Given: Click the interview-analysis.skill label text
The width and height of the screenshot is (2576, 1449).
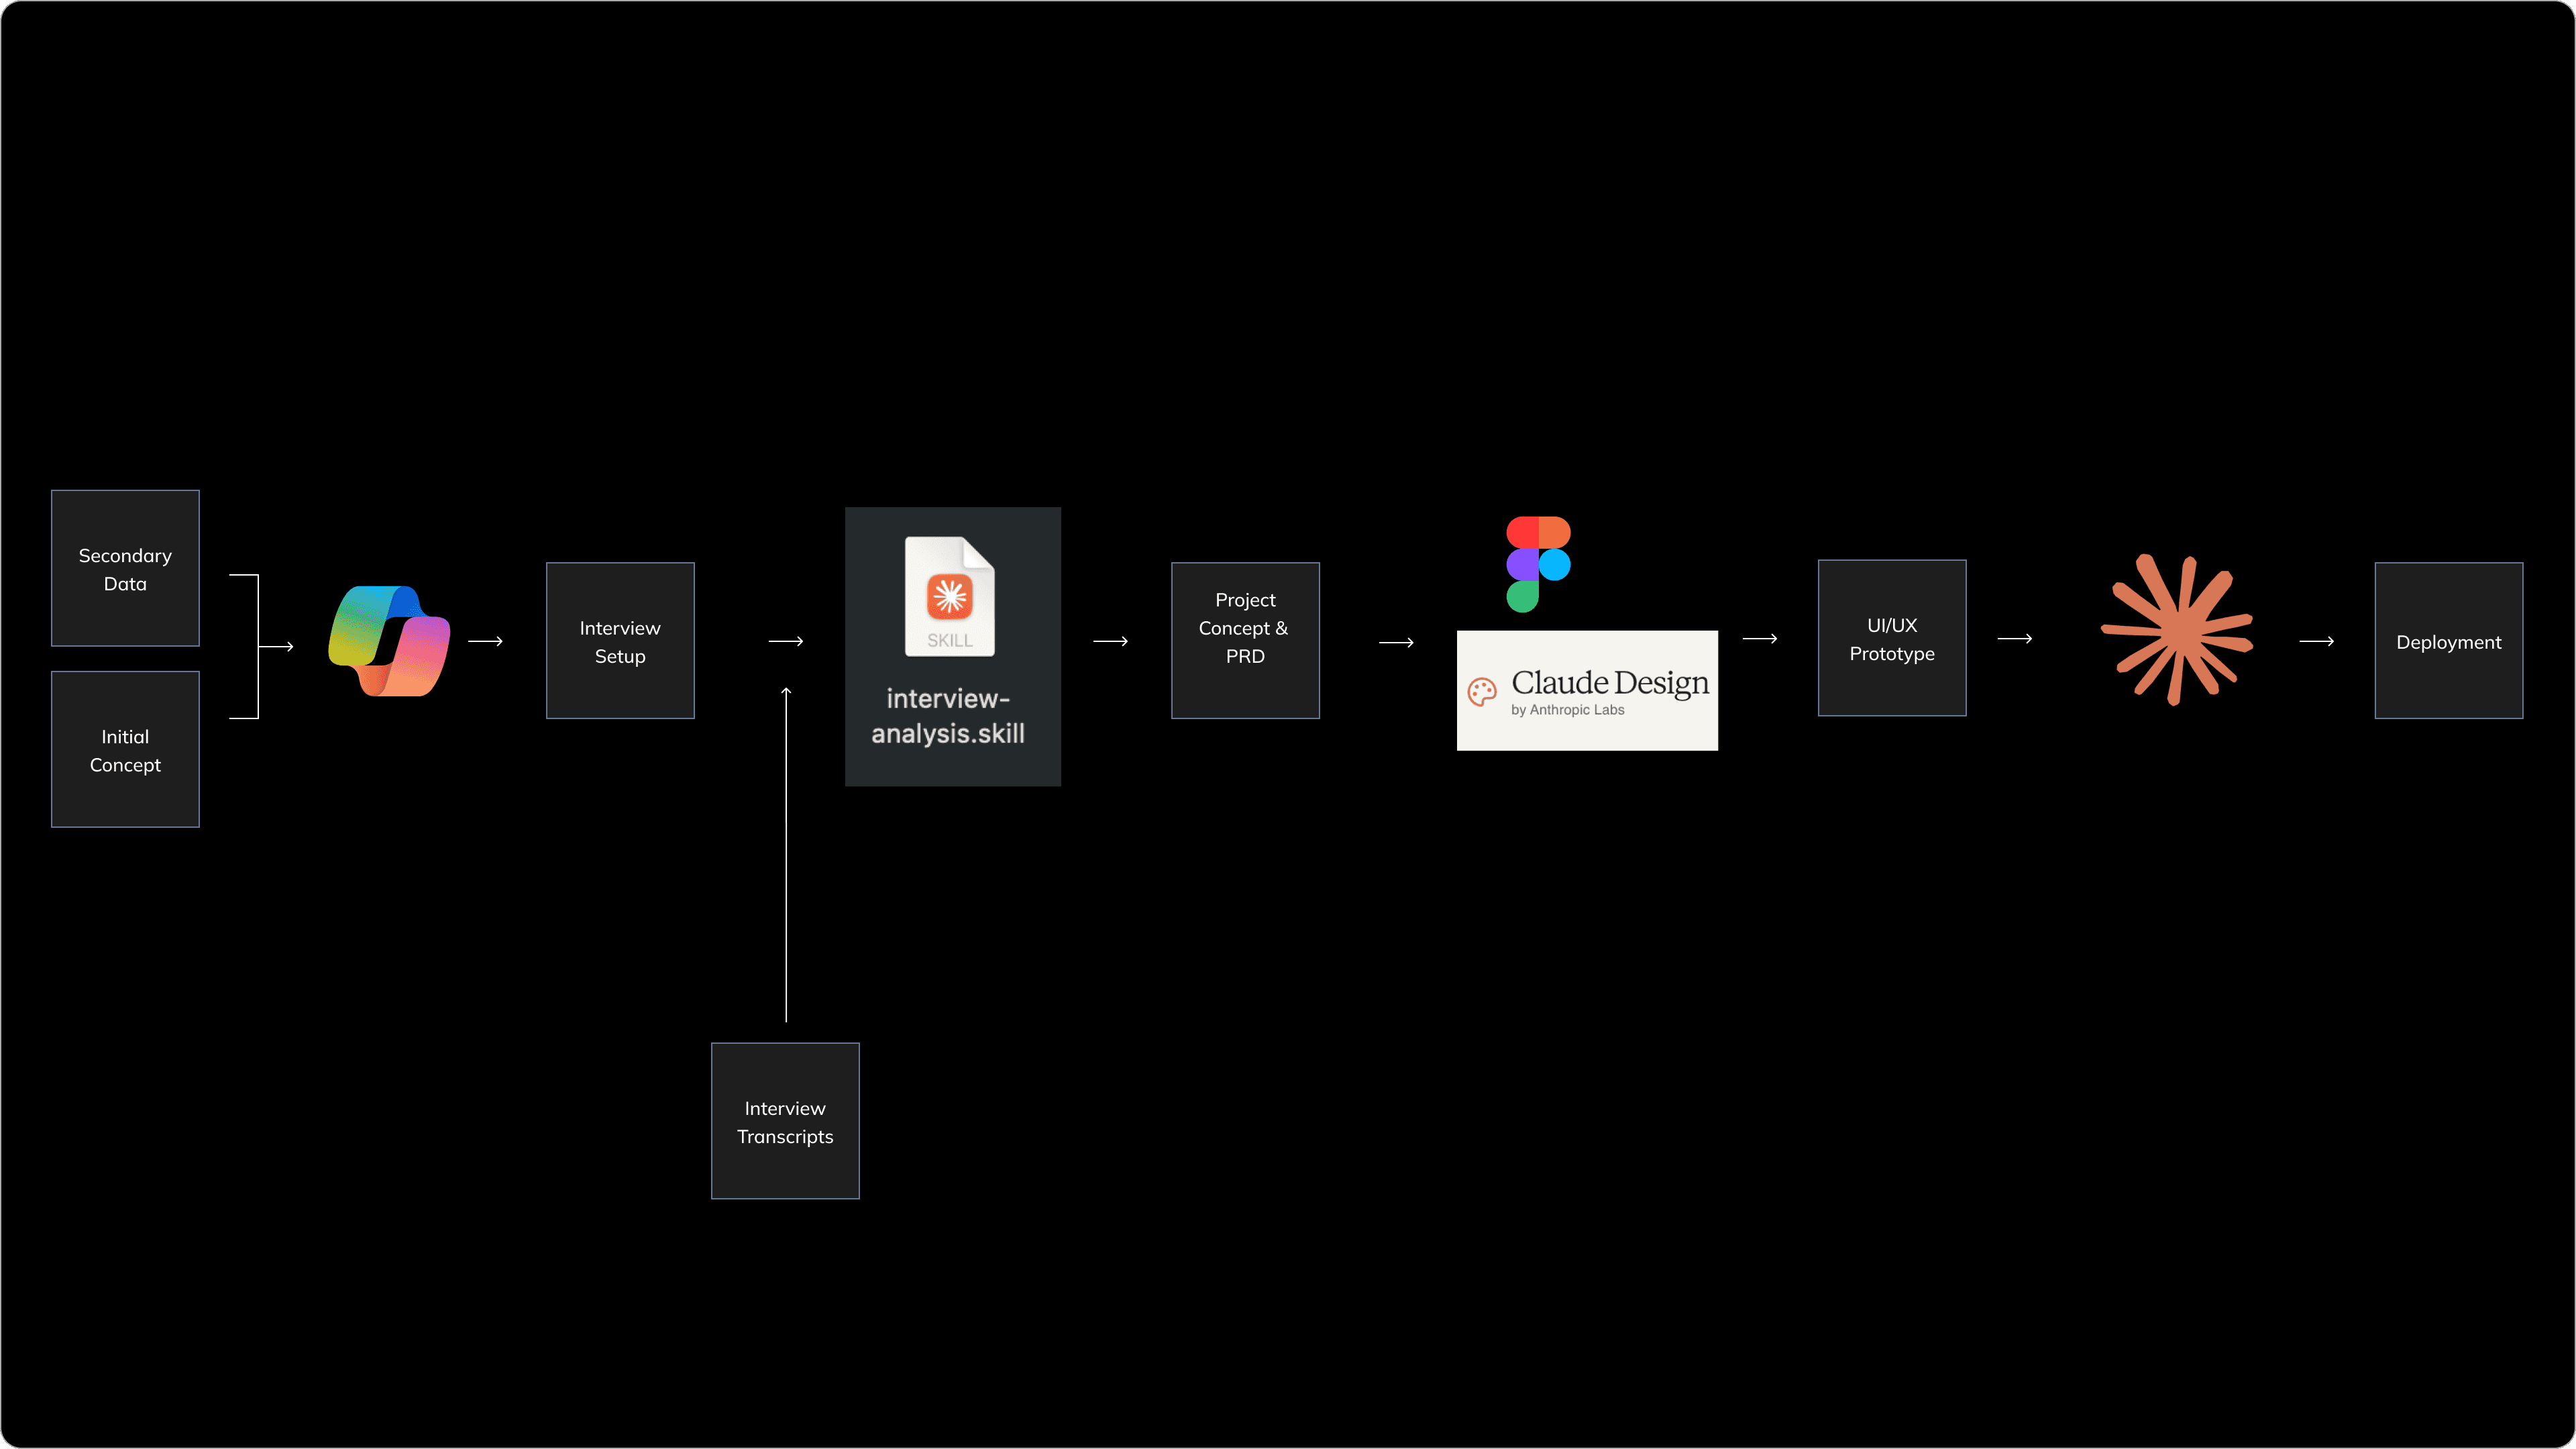Looking at the screenshot, I should point(948,716).
